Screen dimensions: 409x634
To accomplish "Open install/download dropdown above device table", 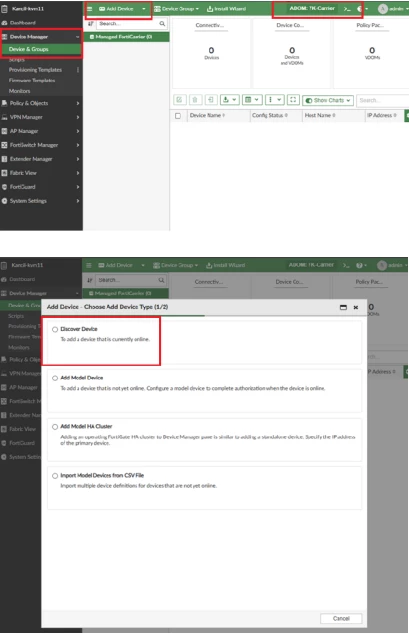I will (229, 99).
